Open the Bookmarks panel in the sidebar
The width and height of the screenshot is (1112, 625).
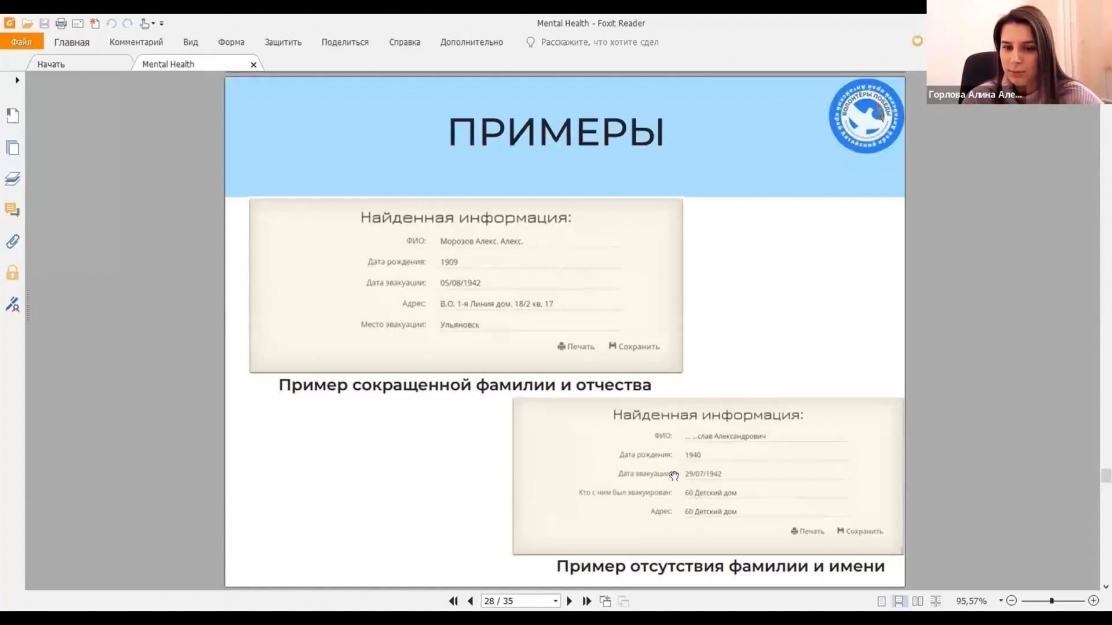[13, 116]
